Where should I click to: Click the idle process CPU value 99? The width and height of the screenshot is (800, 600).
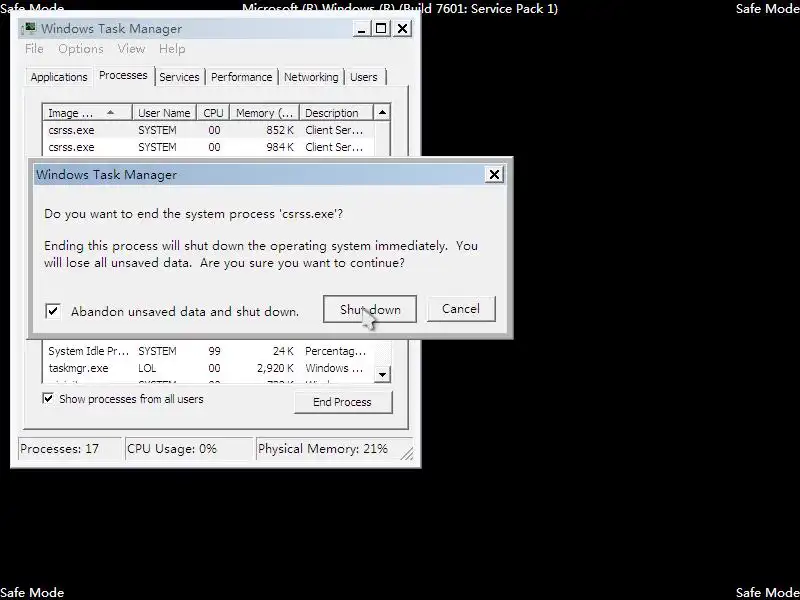tap(214, 351)
